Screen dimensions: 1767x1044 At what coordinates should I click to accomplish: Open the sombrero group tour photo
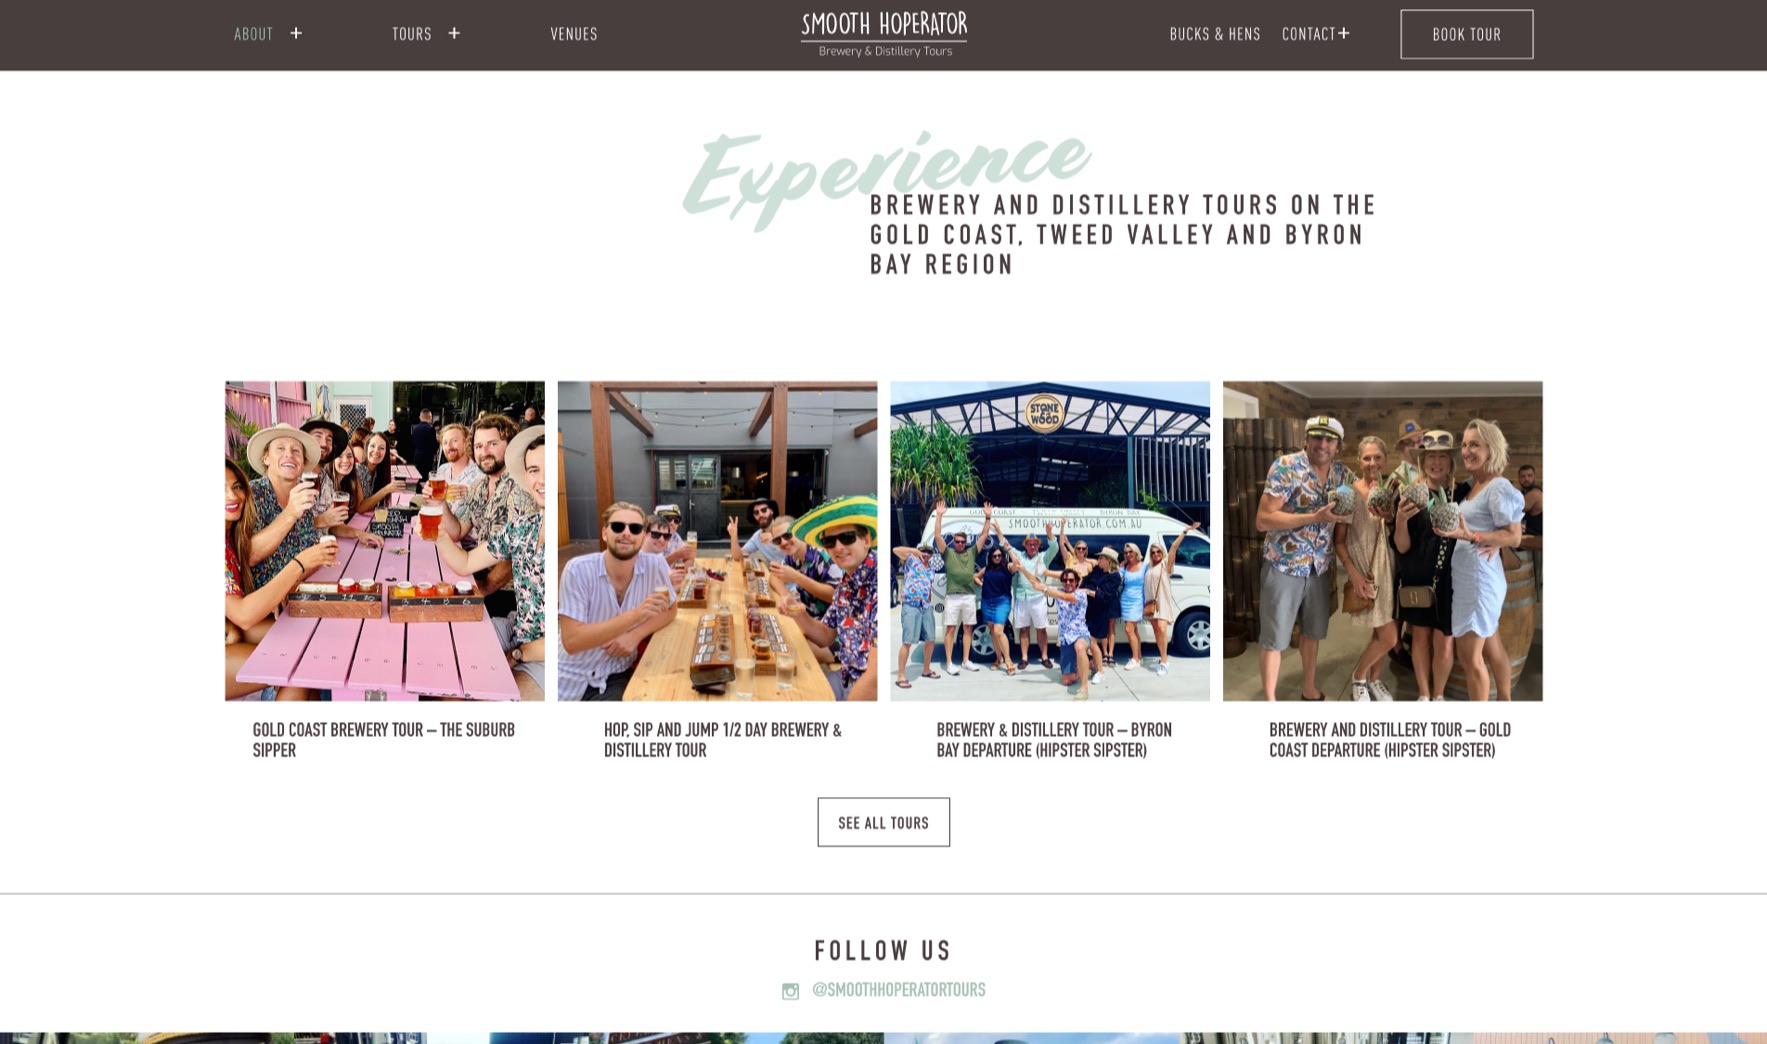717,541
